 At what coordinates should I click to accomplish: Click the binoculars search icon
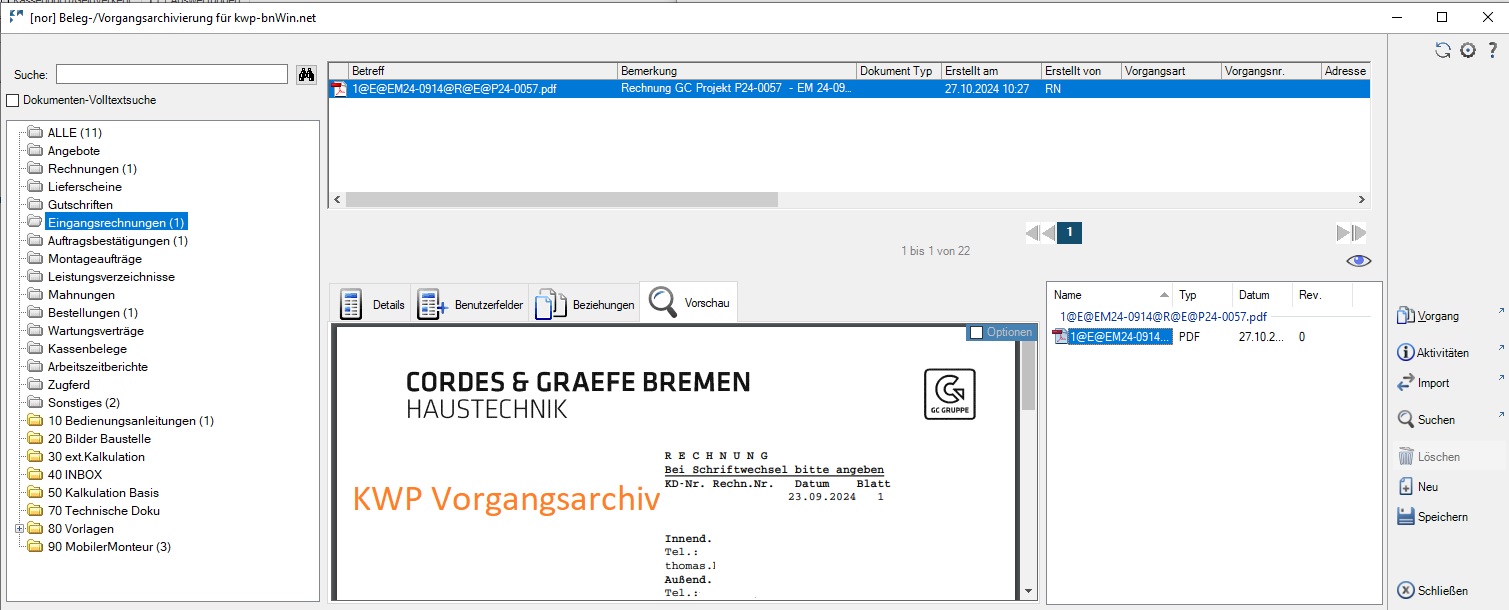(x=307, y=74)
